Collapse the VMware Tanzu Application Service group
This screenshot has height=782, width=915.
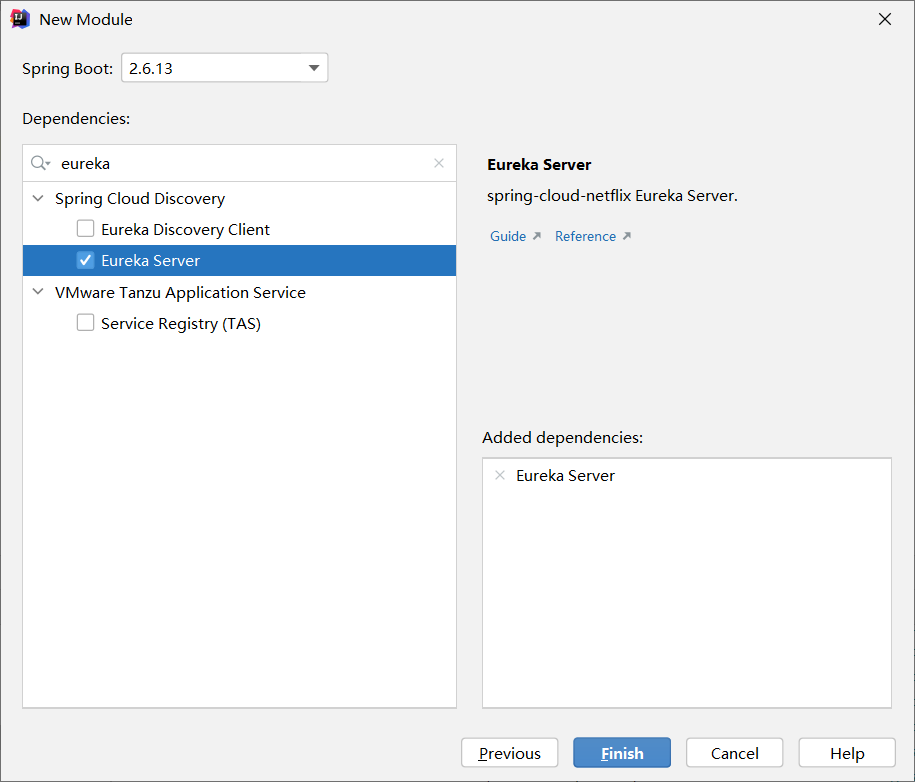coord(38,292)
